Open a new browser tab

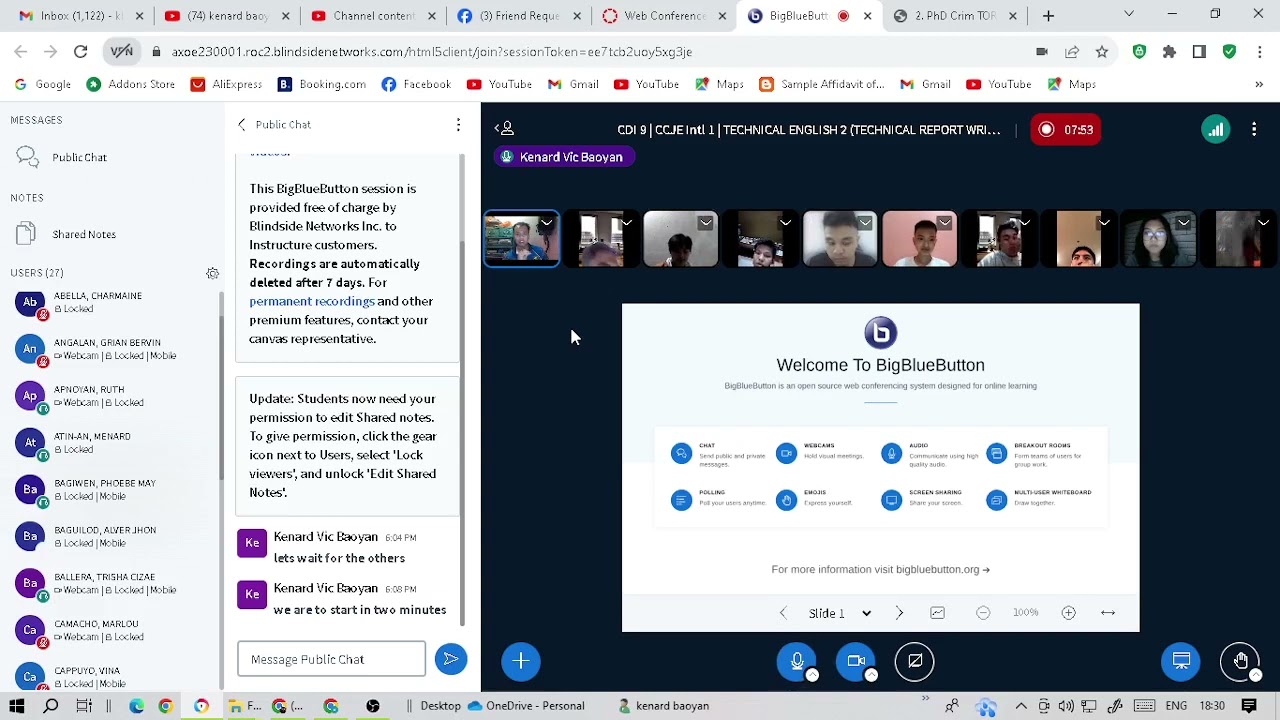1048,16
